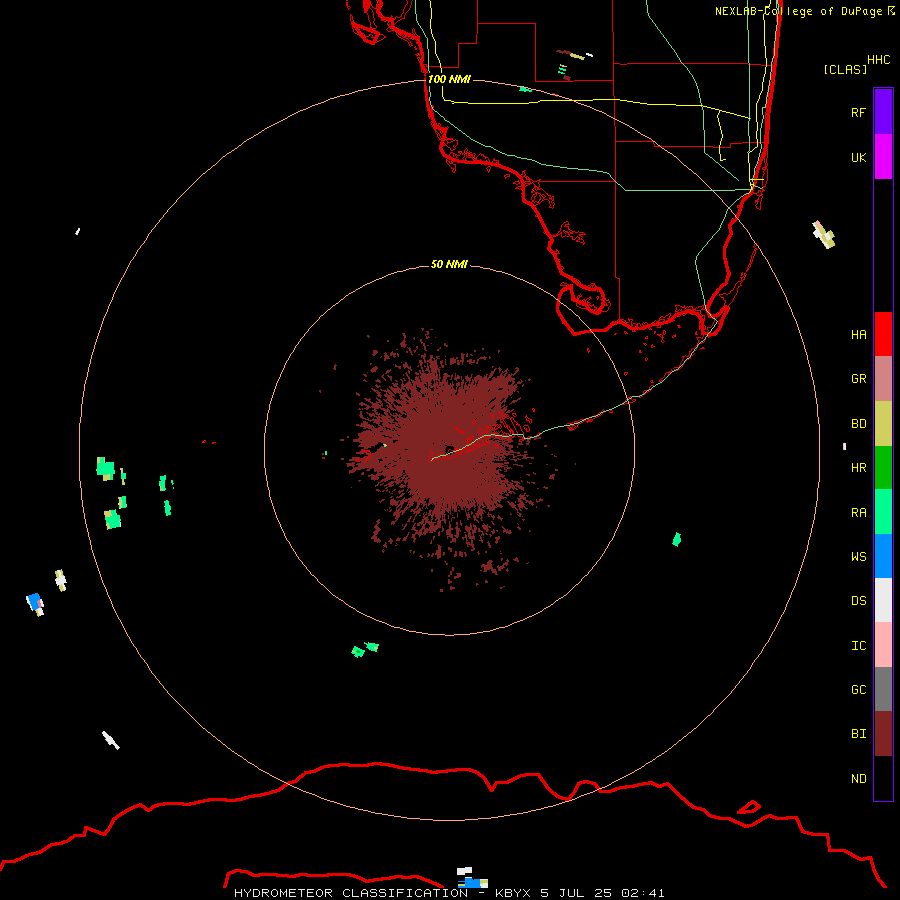Click the 'HYDROMETEOR CLASSIFICATION' title text
This screenshot has width=900, height=900.
click(x=351, y=893)
